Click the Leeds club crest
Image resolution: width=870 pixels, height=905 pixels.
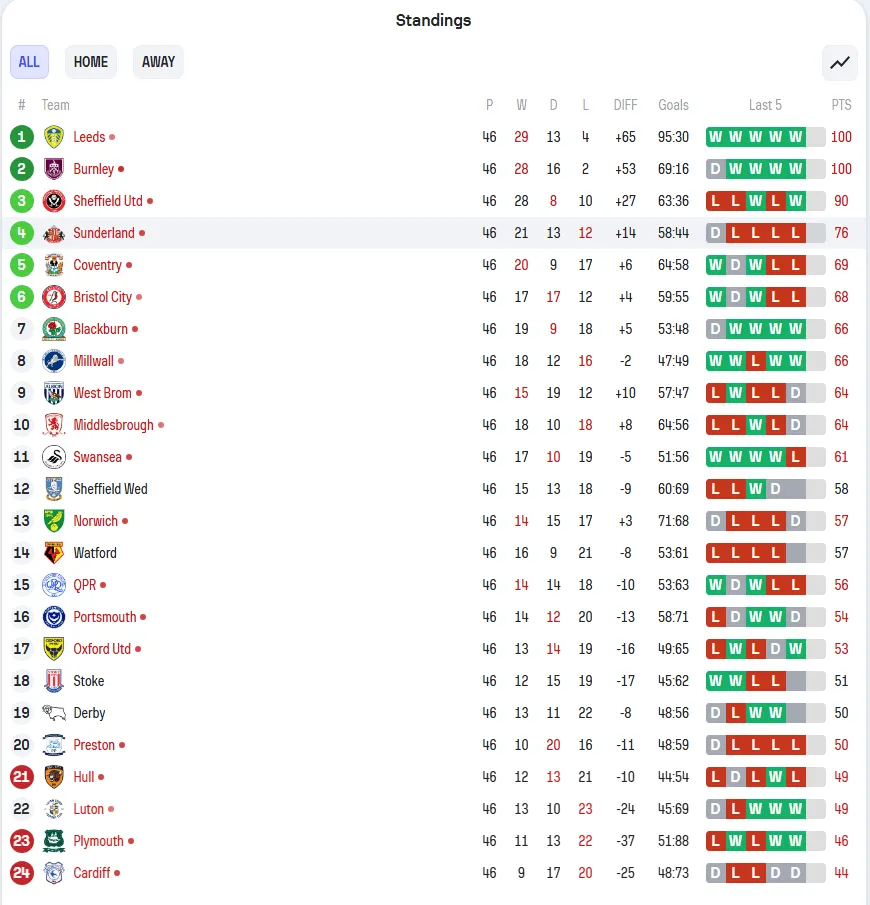pos(54,137)
